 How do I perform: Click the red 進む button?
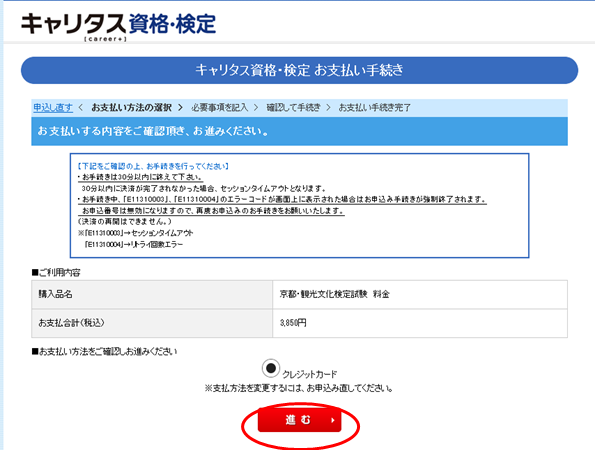(300, 420)
